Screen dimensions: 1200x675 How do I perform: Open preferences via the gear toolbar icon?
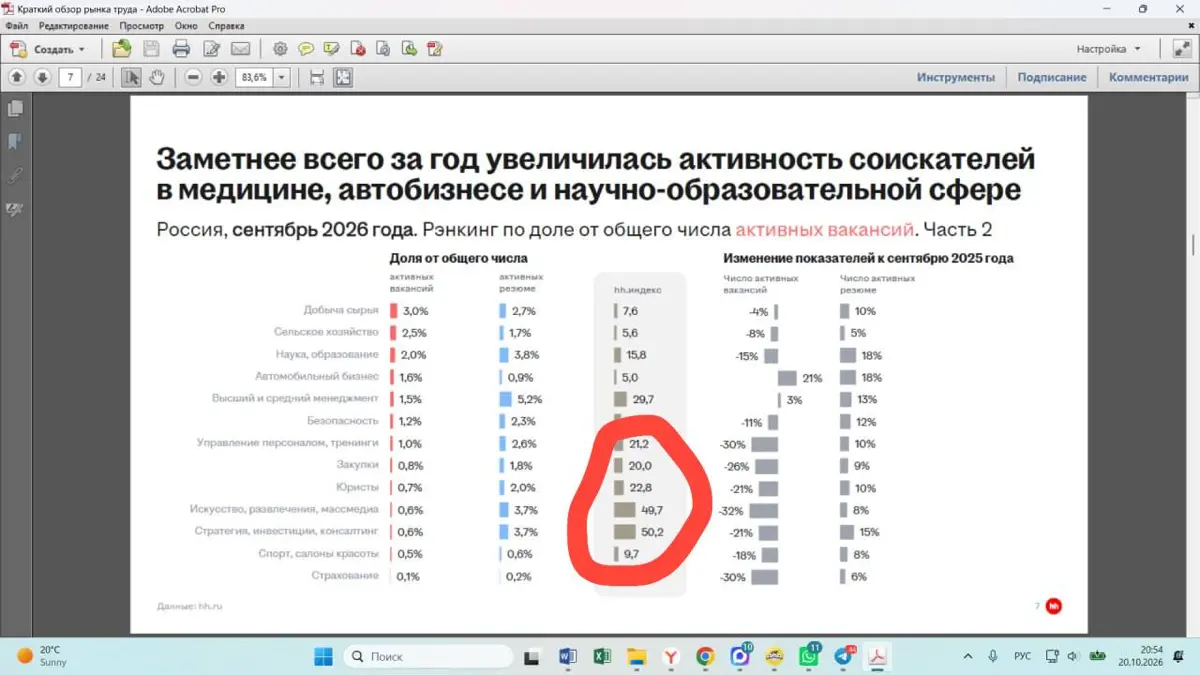coord(280,48)
